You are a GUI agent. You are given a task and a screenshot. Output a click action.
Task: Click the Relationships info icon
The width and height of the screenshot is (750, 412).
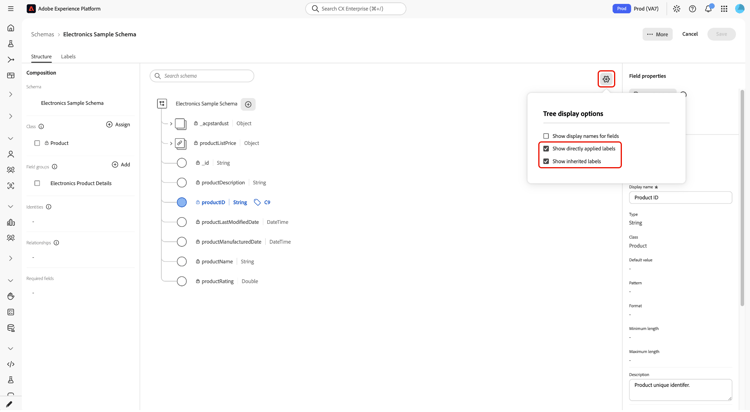click(56, 243)
